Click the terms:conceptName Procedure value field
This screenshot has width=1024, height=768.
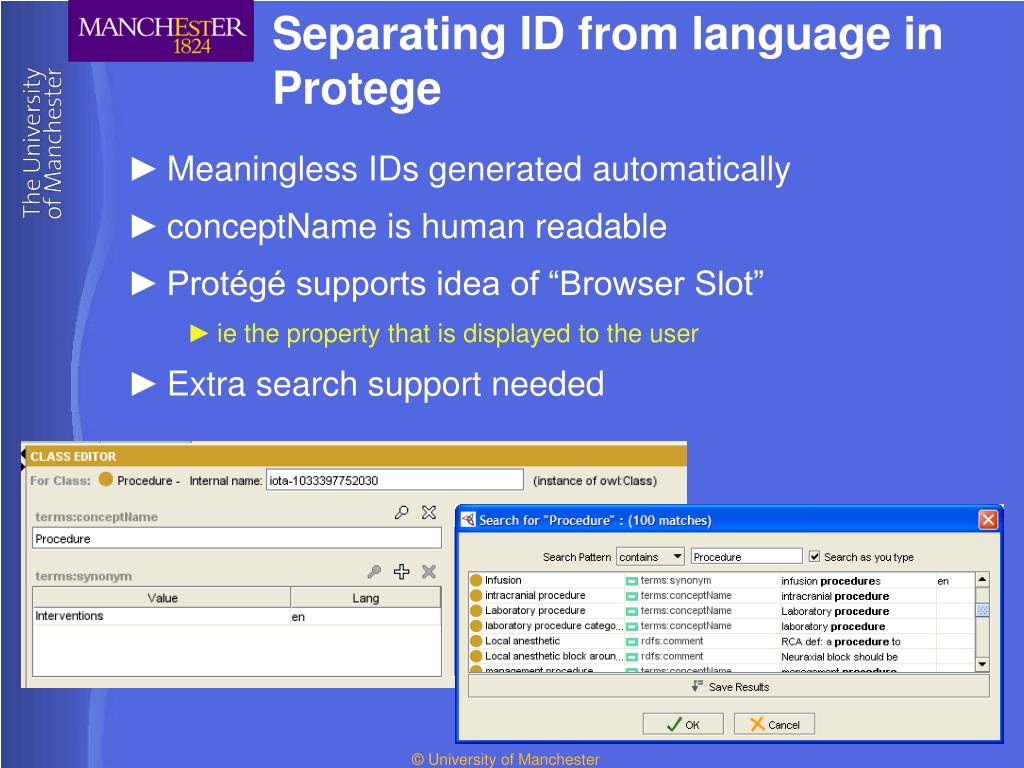click(237, 538)
